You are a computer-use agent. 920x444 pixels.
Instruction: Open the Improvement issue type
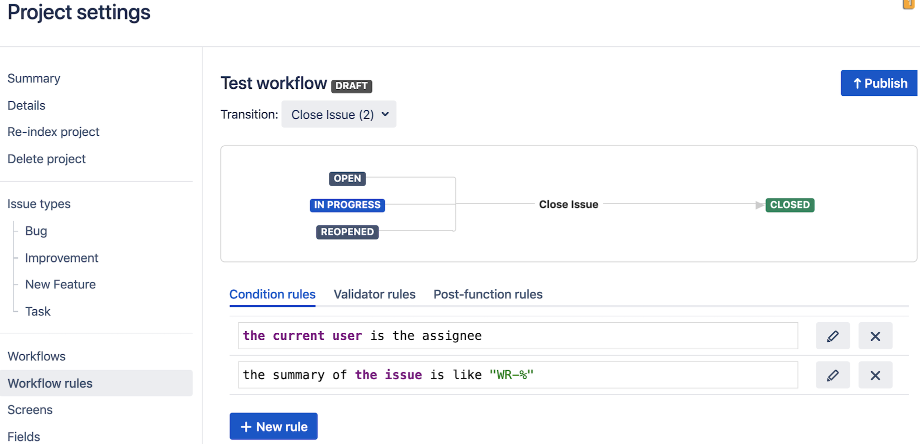coord(62,257)
